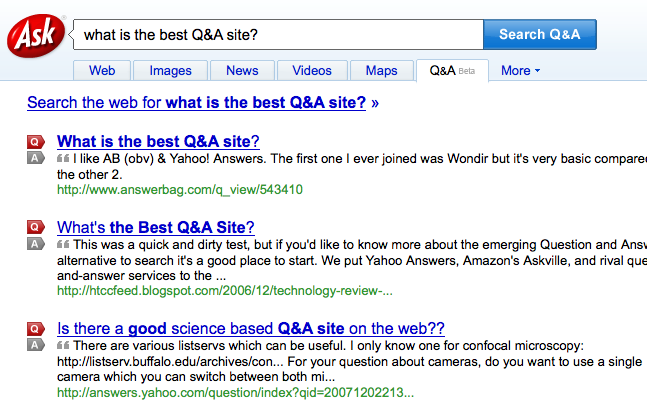The width and height of the screenshot is (647, 408).
Task: Click gray A icon of second result
Action: [x=35, y=244]
